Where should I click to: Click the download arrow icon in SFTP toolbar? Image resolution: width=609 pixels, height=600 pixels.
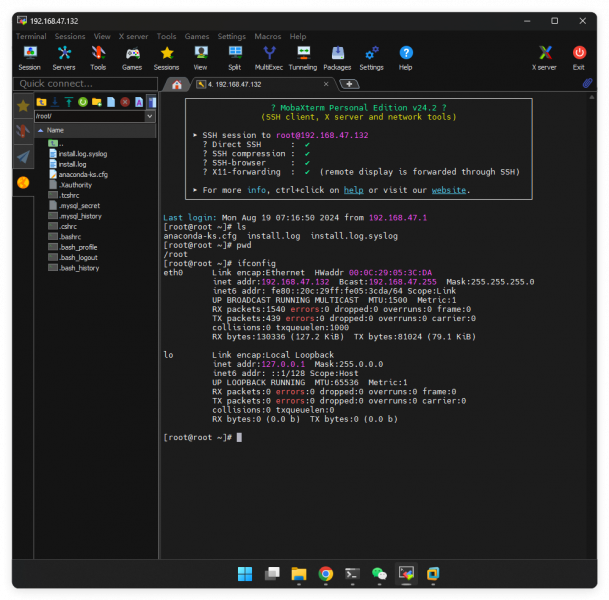[55, 102]
